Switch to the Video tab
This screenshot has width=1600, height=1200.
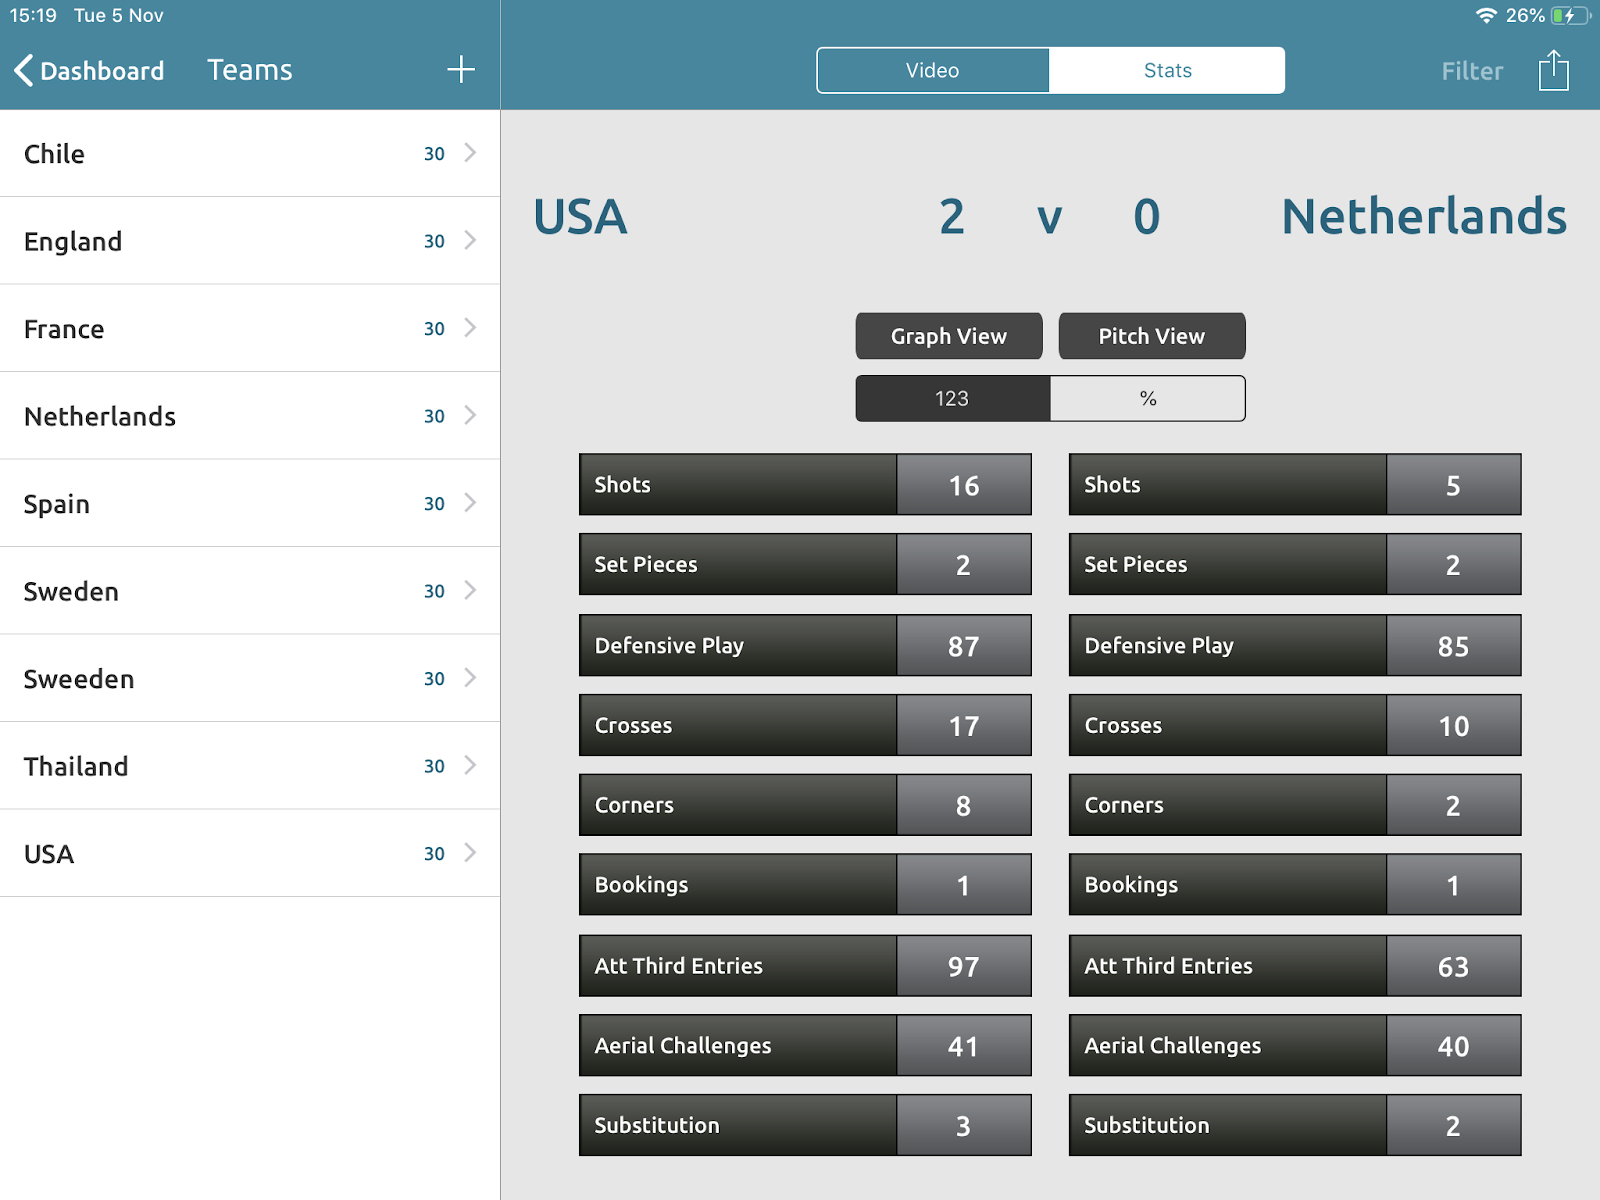click(932, 70)
